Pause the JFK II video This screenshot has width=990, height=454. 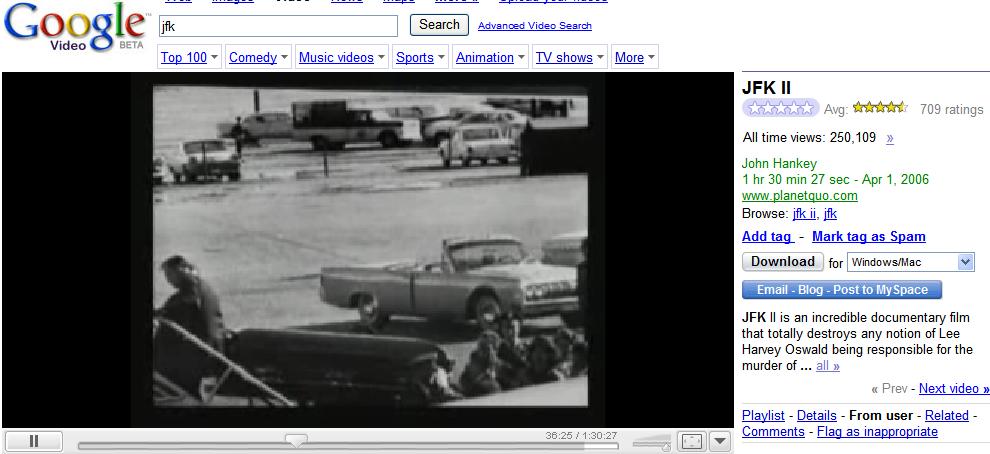click(33, 441)
